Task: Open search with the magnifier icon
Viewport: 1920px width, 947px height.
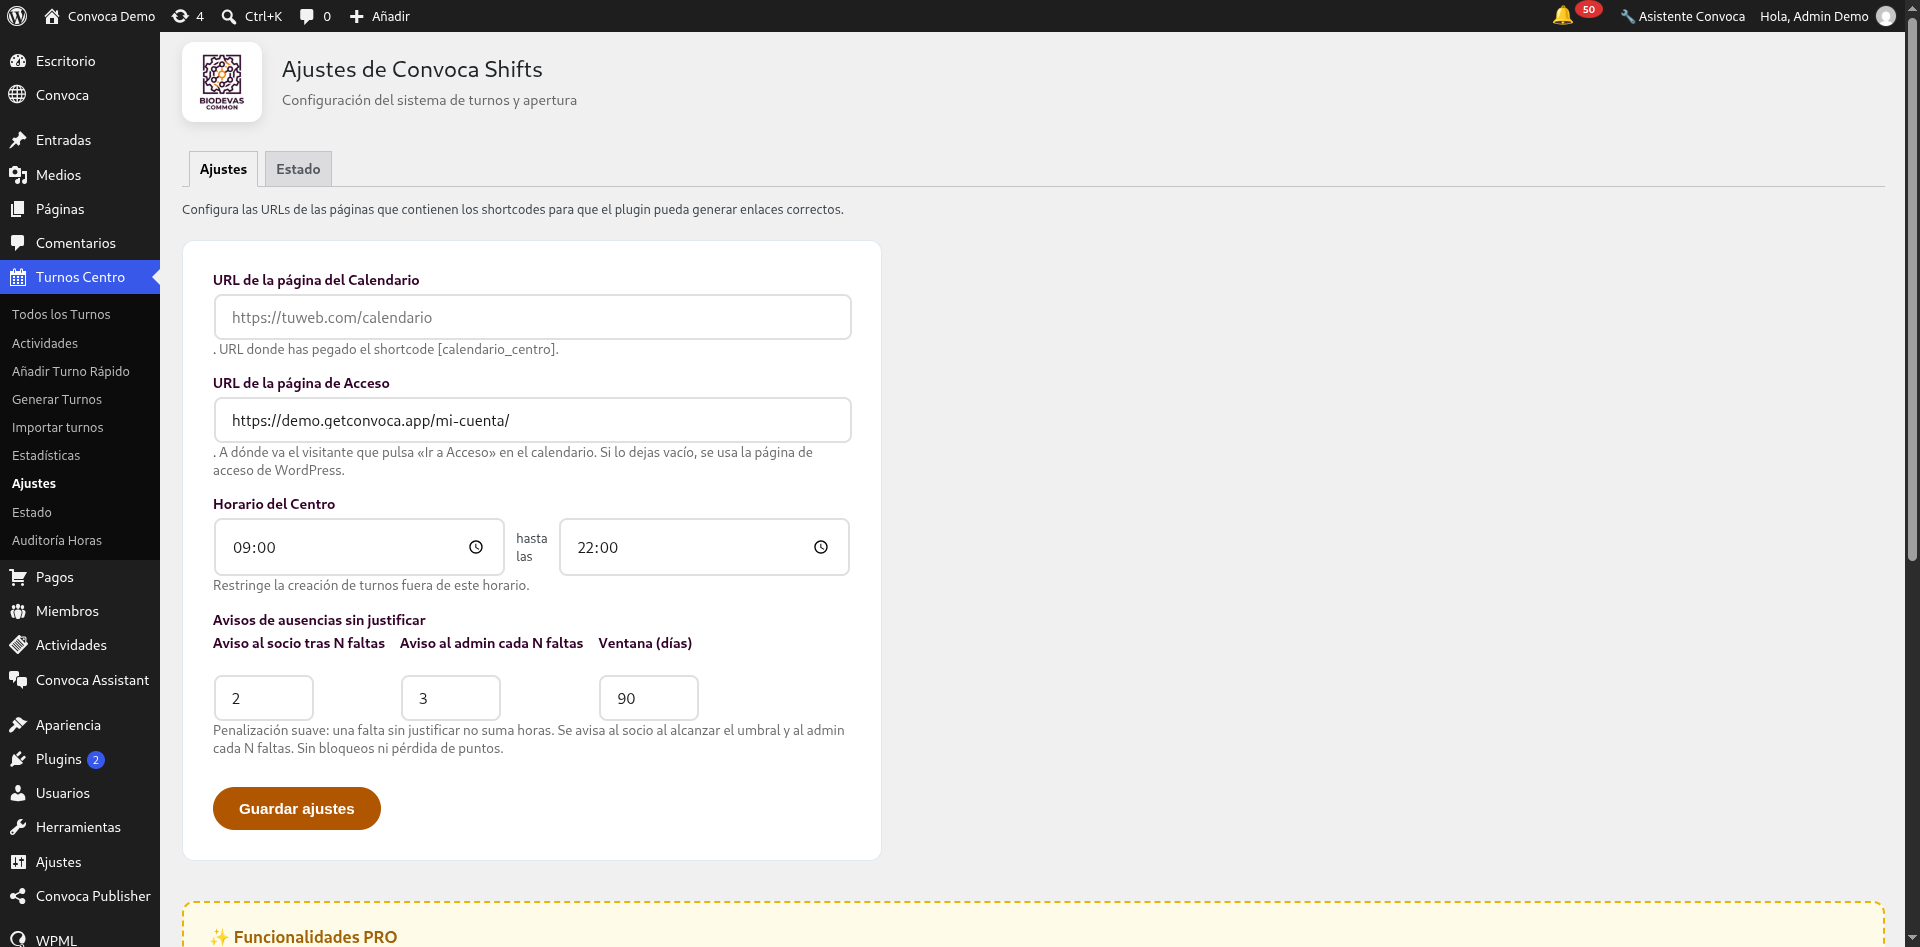Action: [x=229, y=16]
